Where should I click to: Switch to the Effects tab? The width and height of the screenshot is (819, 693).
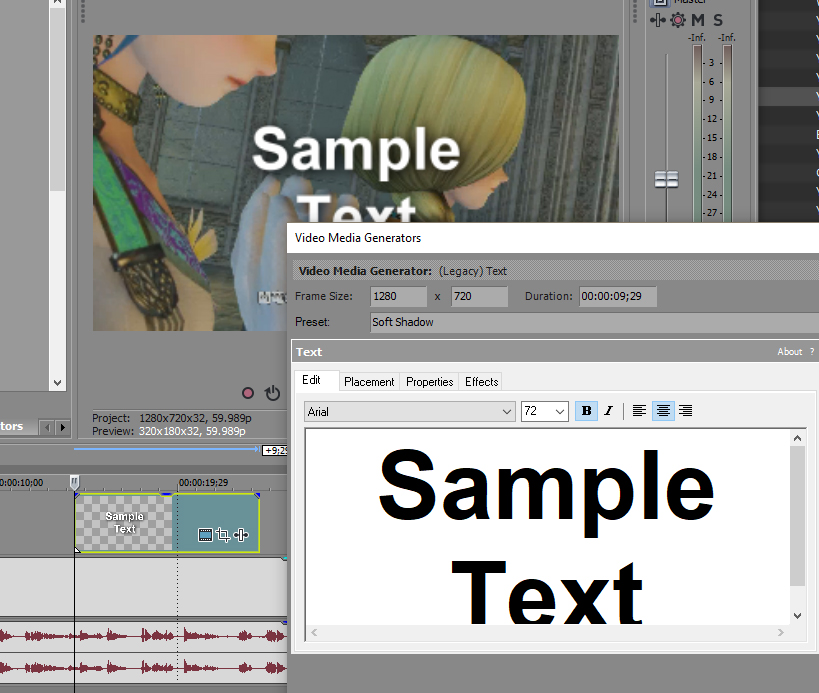(x=481, y=382)
